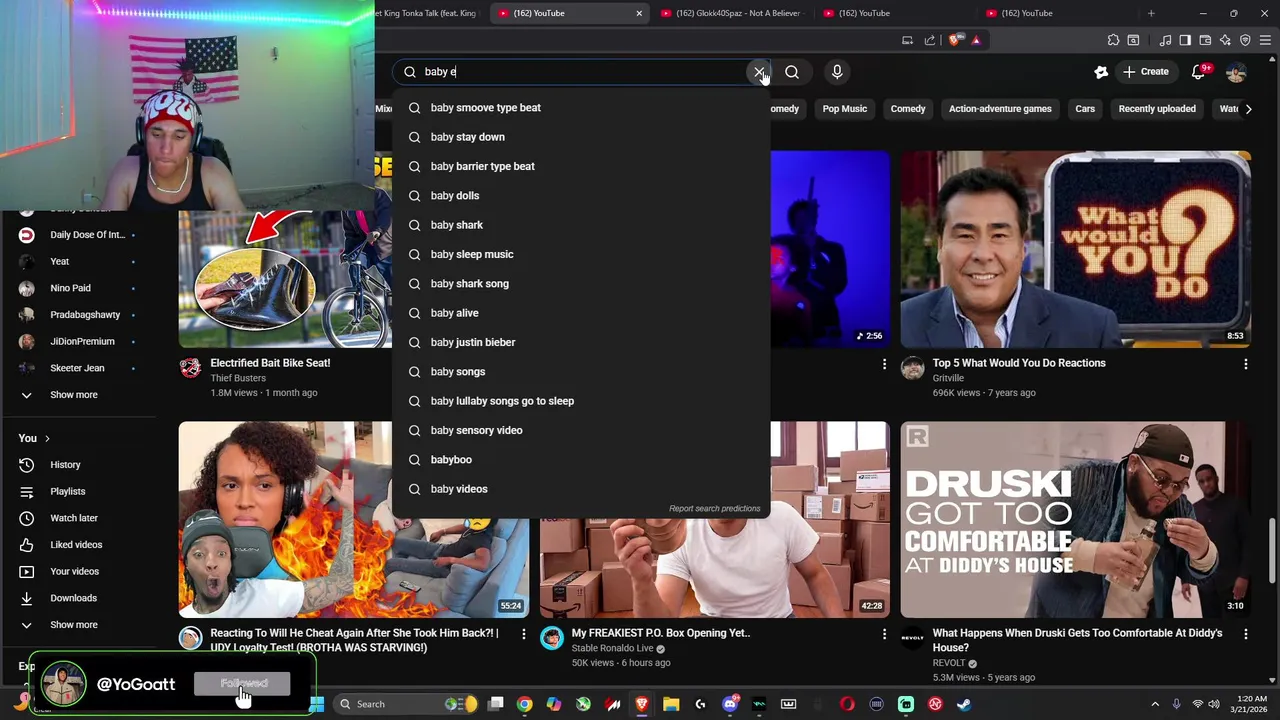
Task: Open a new browser tab
Action: [x=1151, y=13]
